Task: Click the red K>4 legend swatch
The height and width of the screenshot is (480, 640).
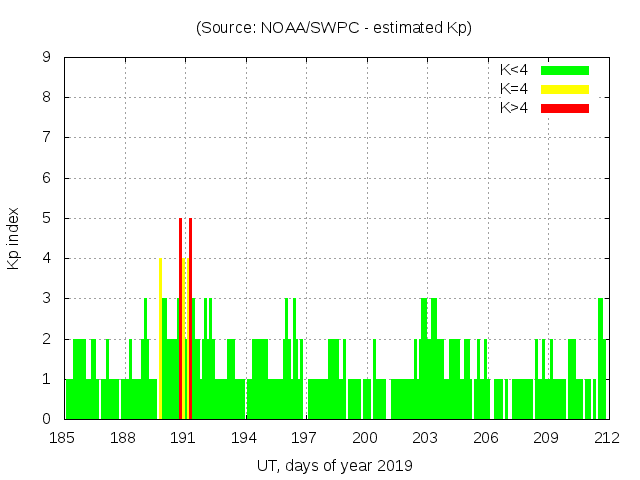Action: (x=565, y=108)
